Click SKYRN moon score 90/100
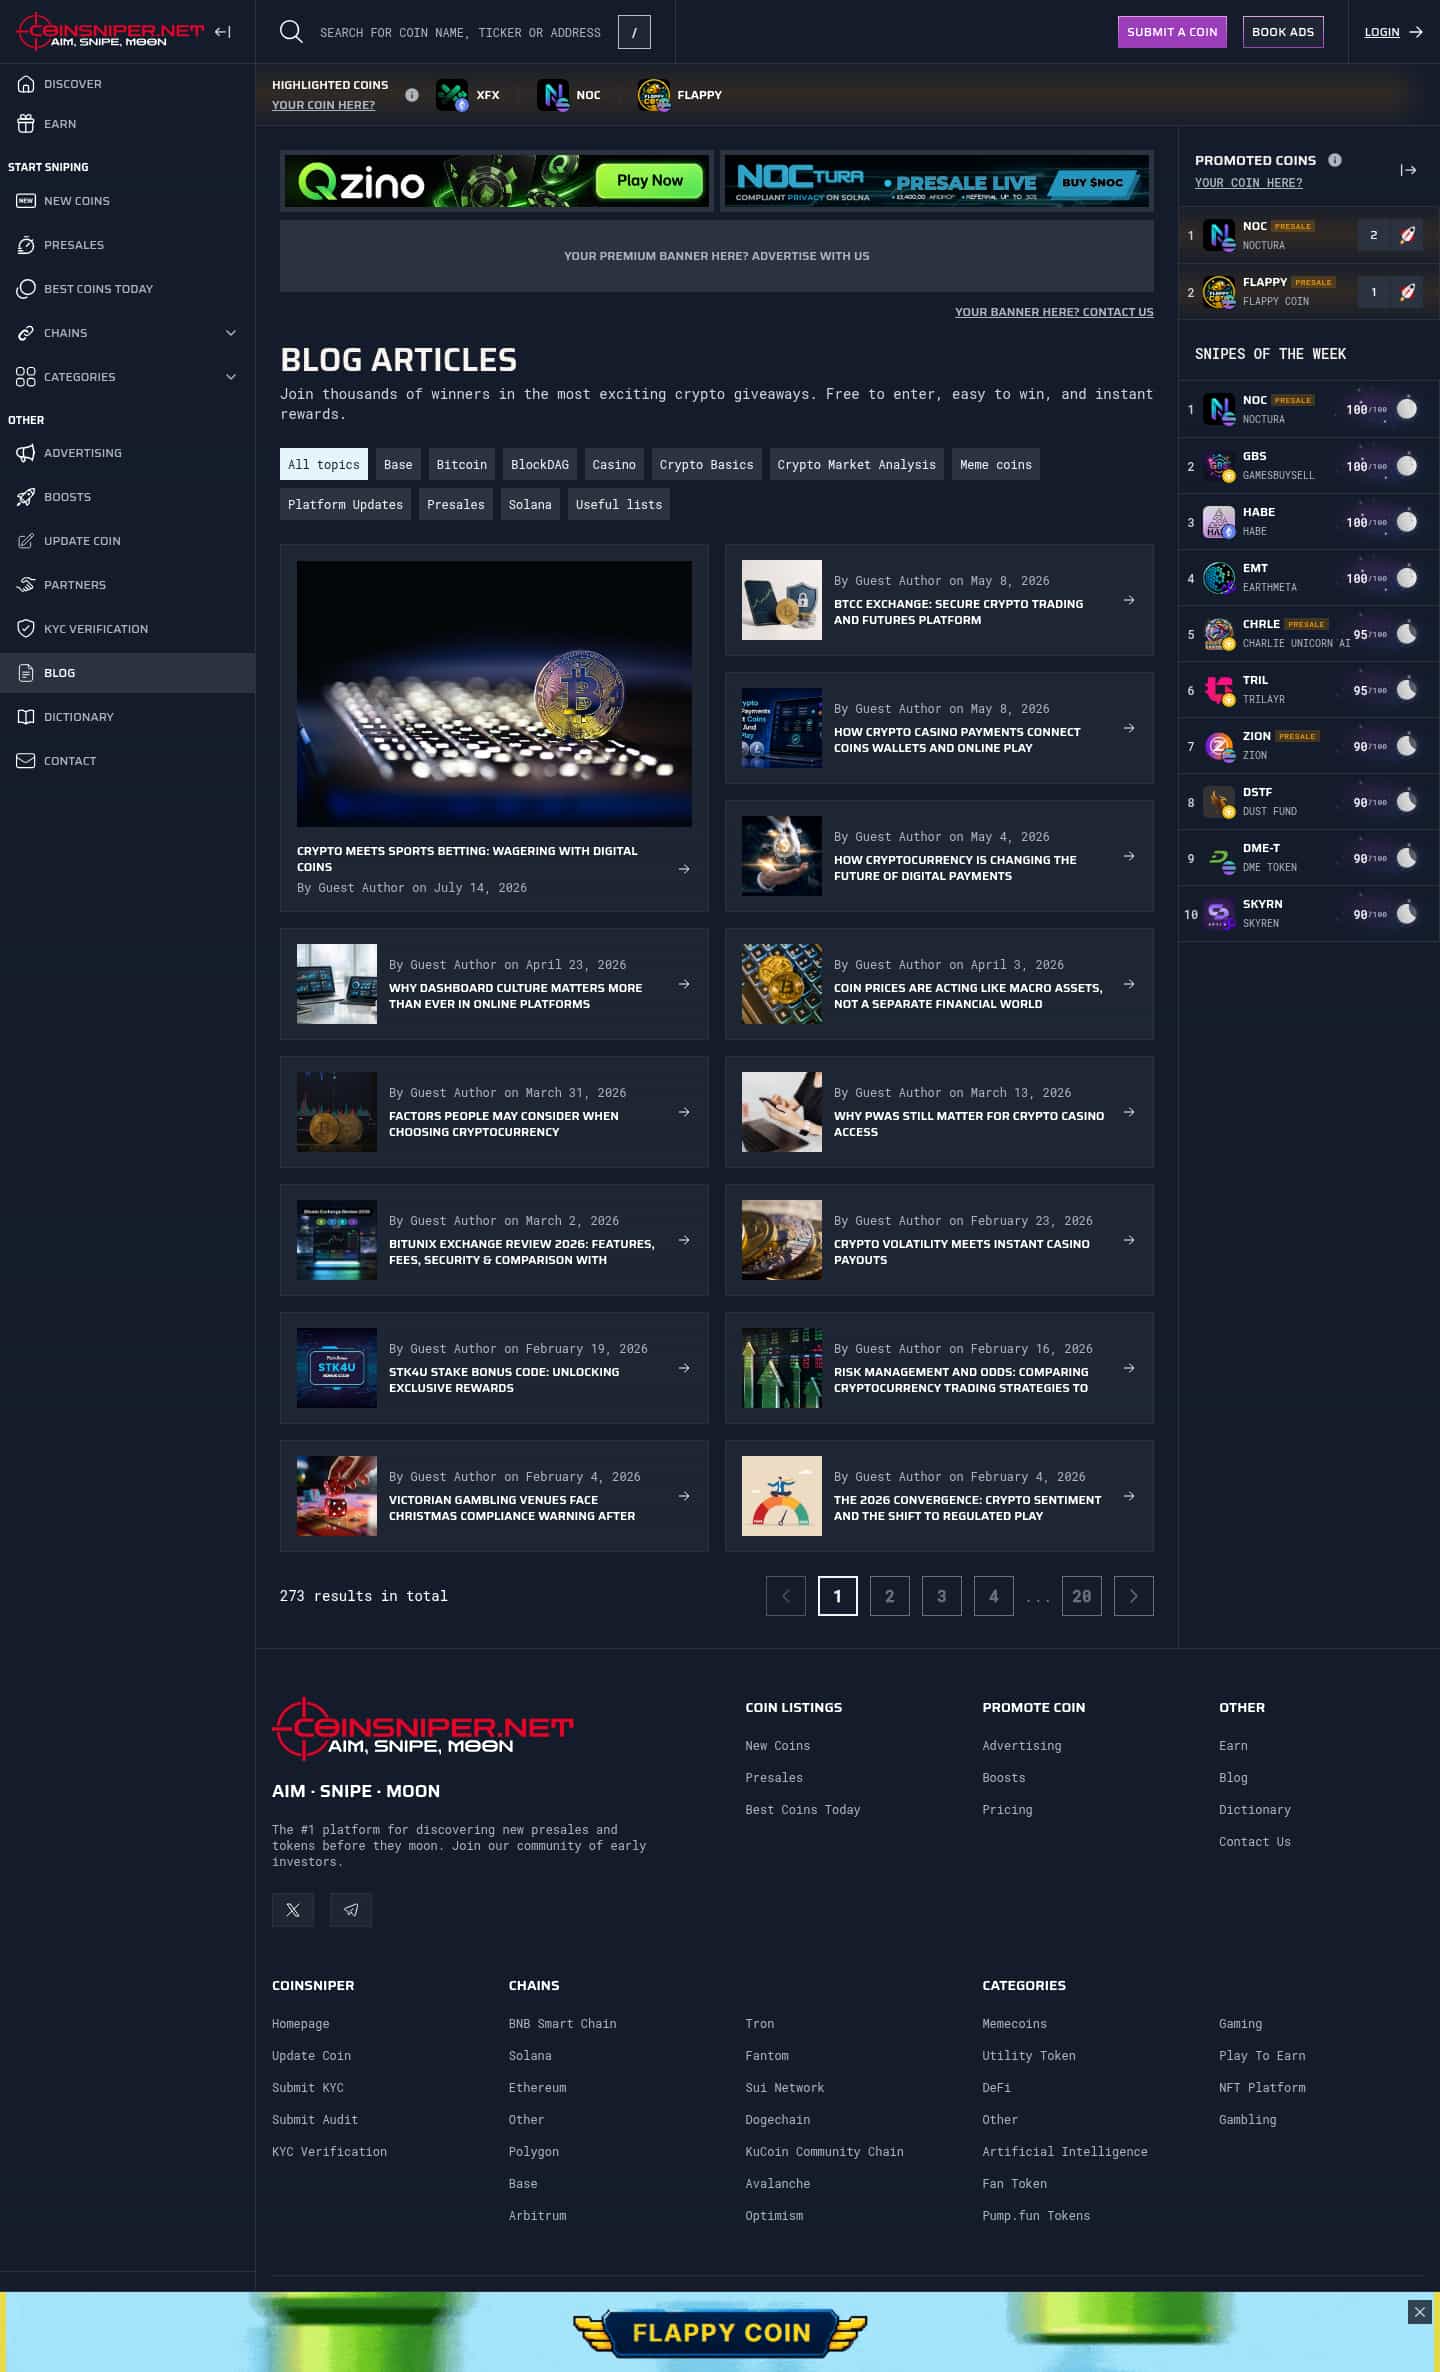1440x2372 pixels. pos(1384,914)
